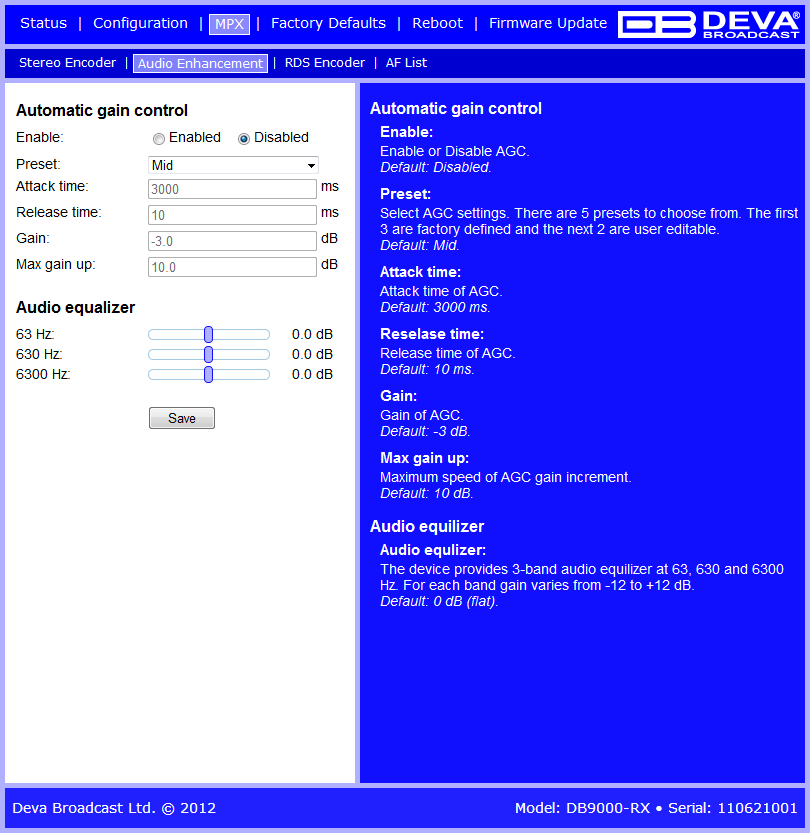Click the 6300 Hz equalizer slider handle
810x833 pixels.
coord(209,375)
